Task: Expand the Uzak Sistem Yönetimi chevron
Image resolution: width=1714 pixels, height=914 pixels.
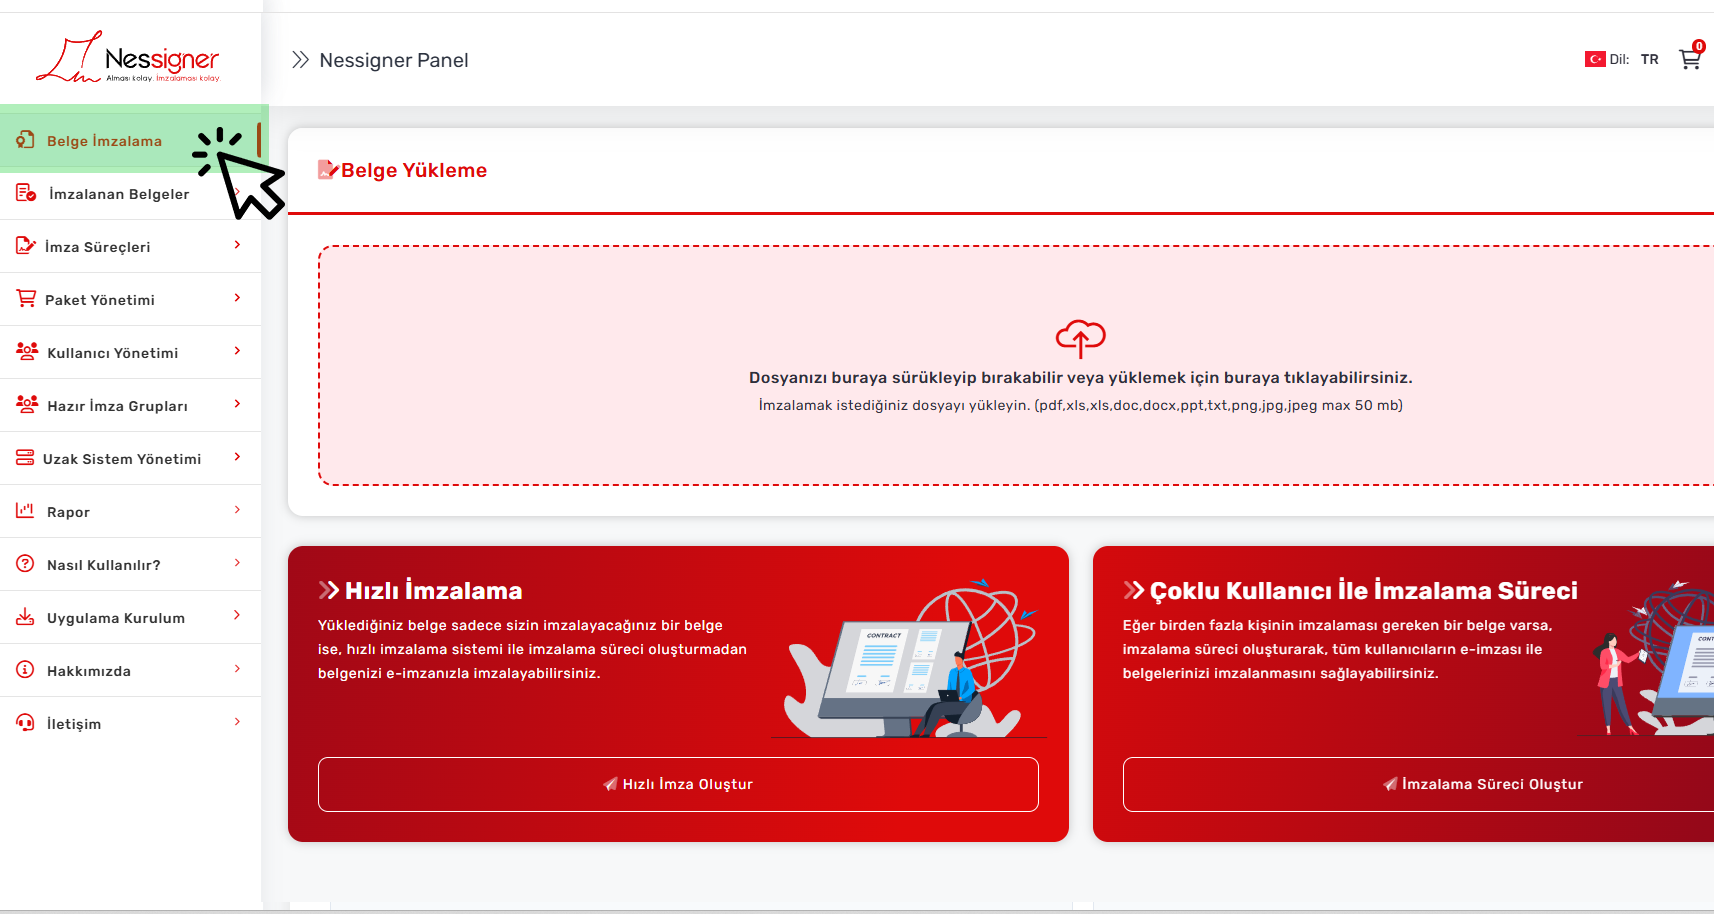Action: [237, 457]
